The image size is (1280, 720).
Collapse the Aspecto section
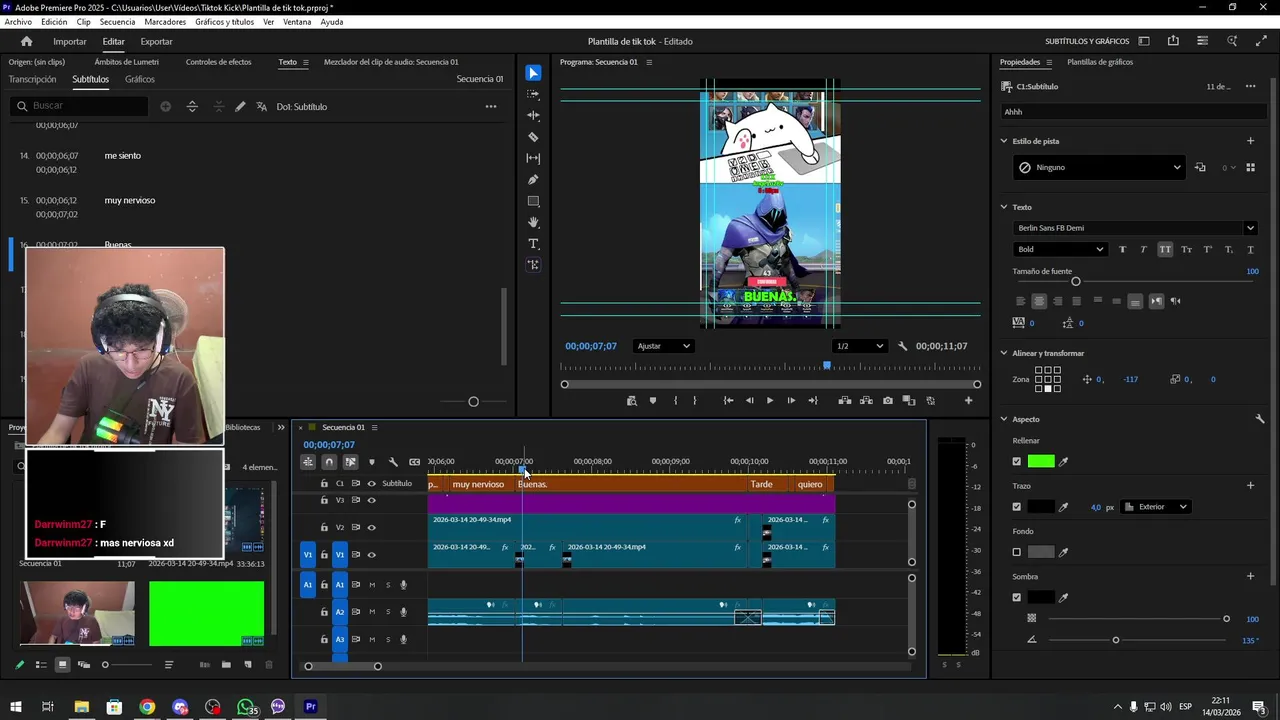coord(1004,419)
